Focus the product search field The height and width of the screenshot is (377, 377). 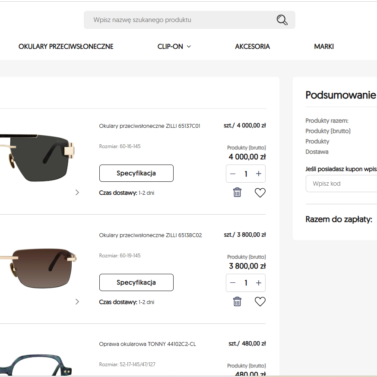pyautogui.click(x=189, y=20)
